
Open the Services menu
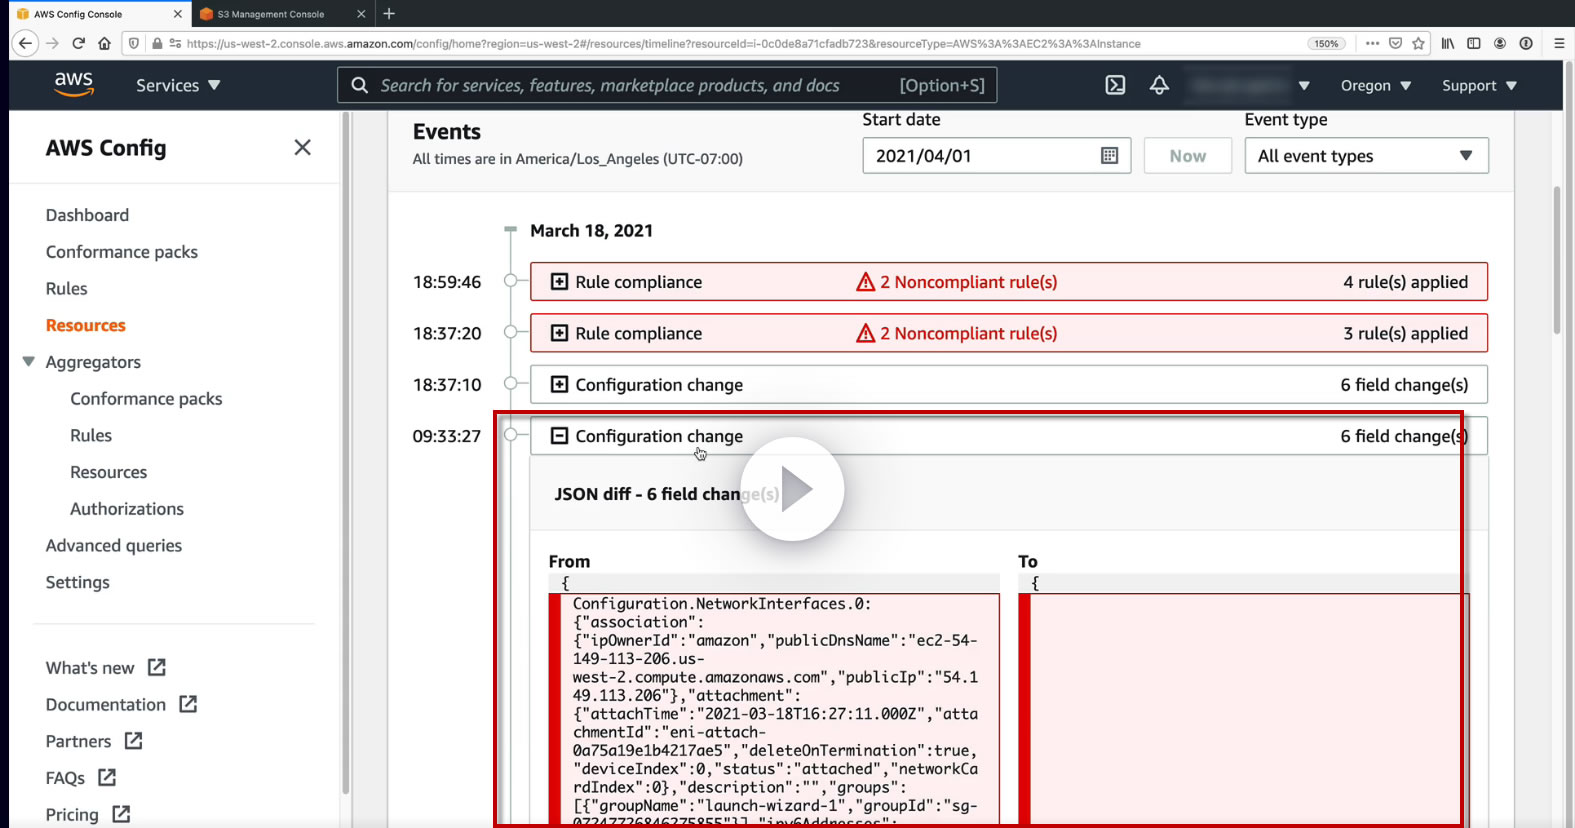tap(178, 85)
